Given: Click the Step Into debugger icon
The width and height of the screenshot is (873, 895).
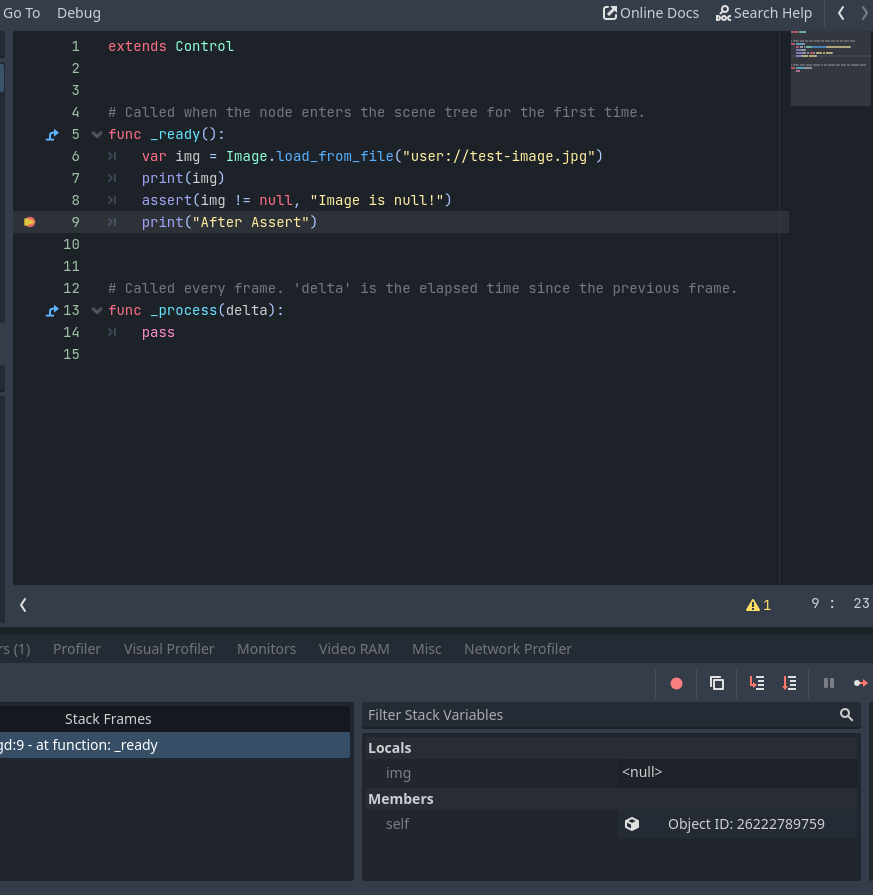Looking at the screenshot, I should pos(756,683).
